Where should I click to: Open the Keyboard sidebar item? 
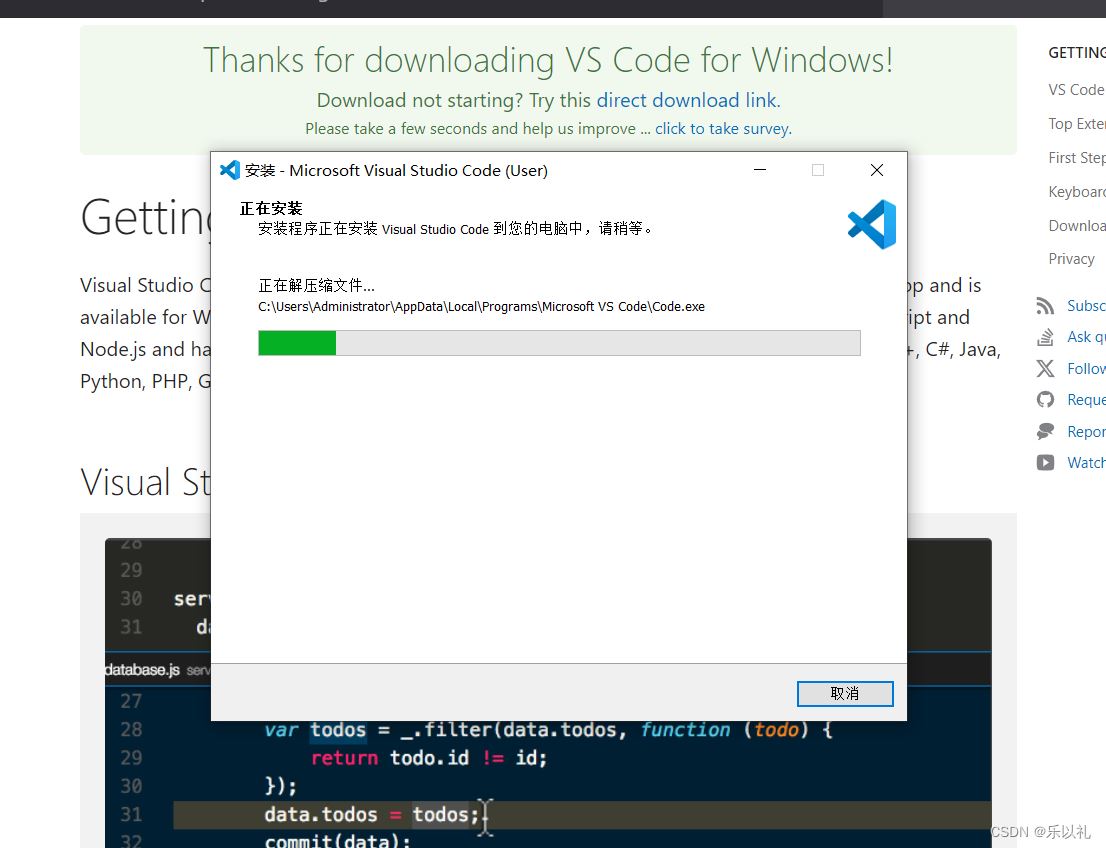click(1076, 191)
